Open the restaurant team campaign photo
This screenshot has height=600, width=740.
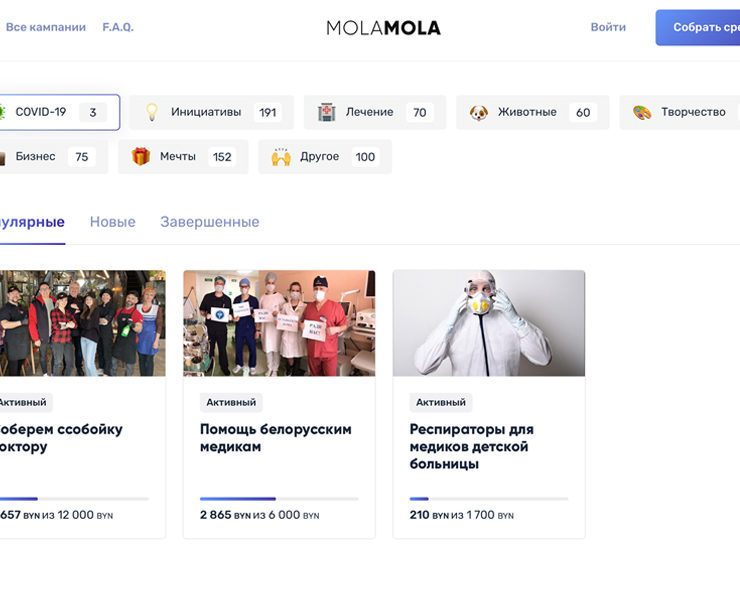[83, 323]
